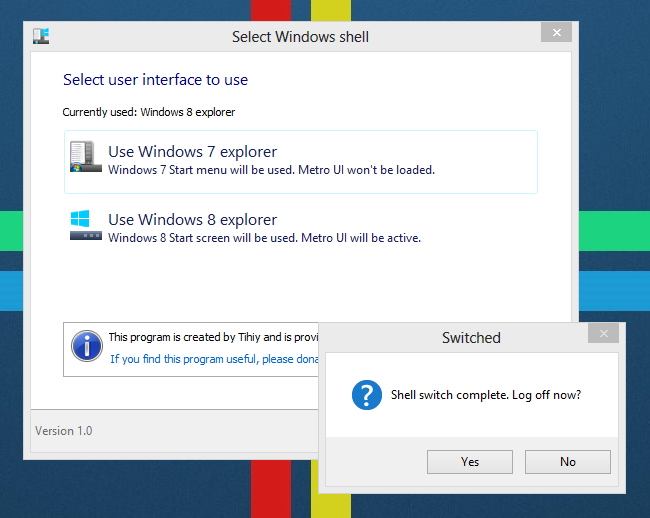Click 'Select Windows shell' window title
The height and width of the screenshot is (518, 650).
point(300,37)
